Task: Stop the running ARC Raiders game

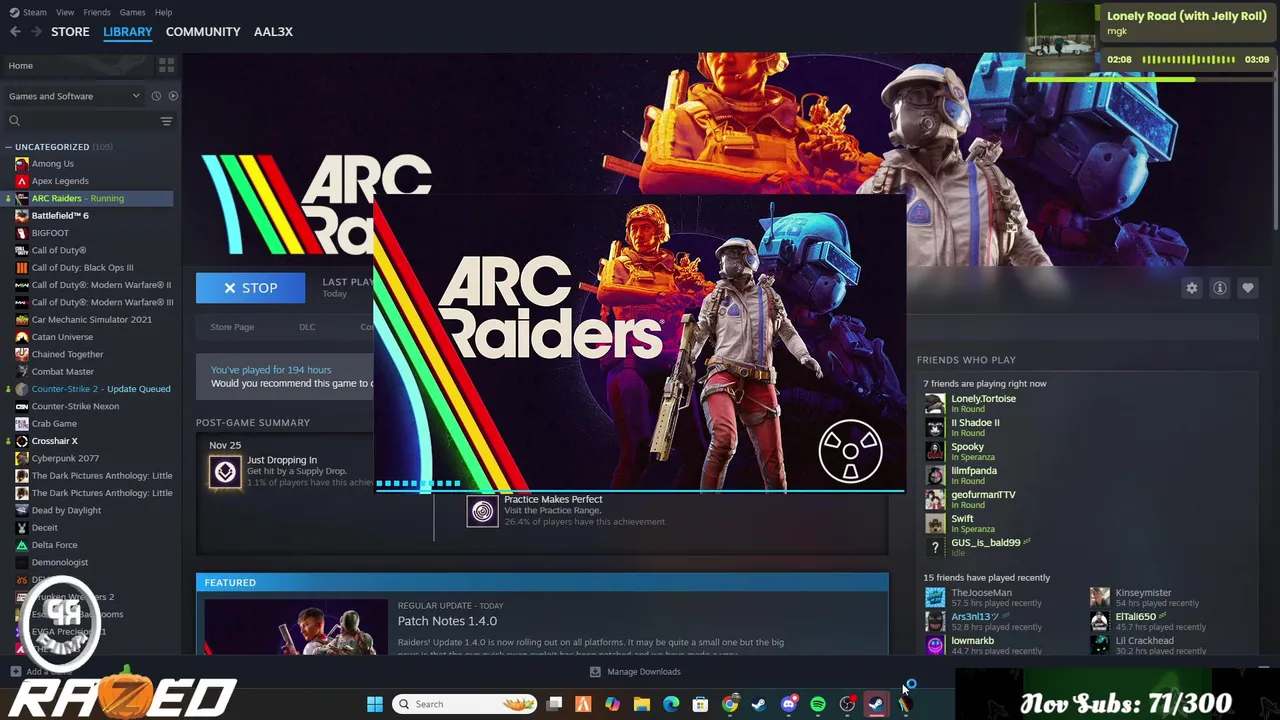Action: tap(251, 288)
